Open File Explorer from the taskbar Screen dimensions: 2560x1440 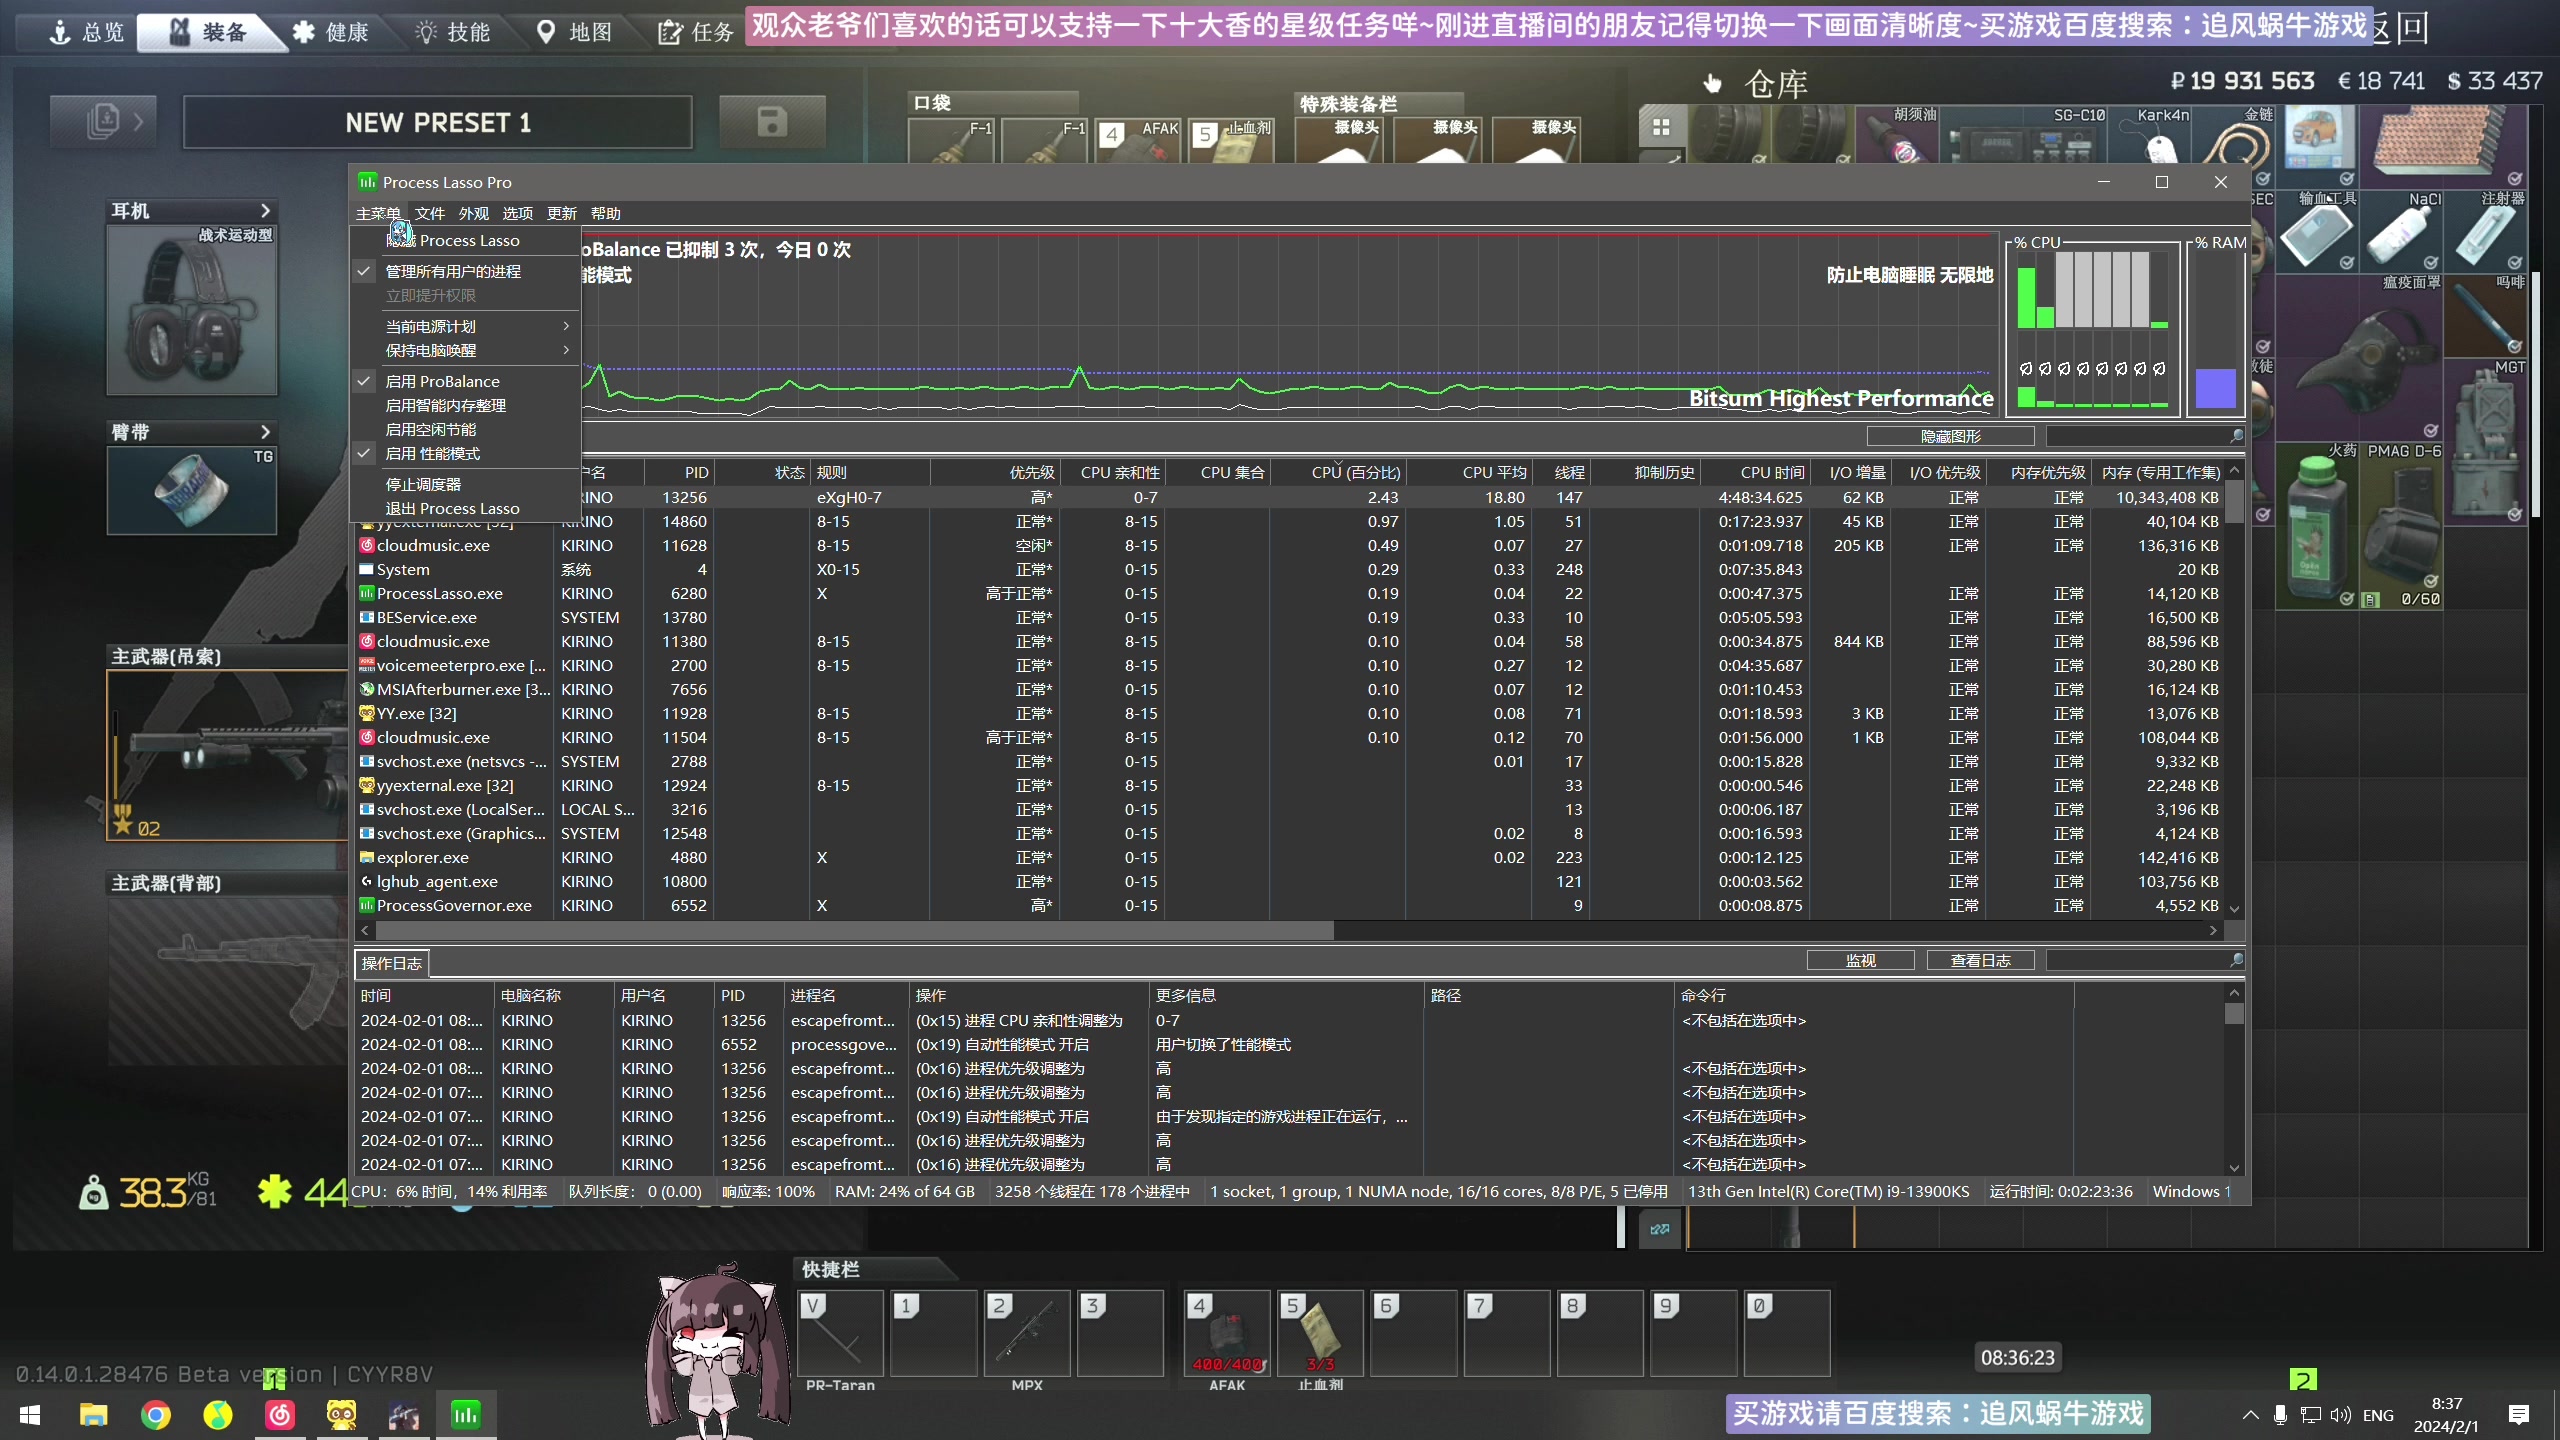click(94, 1414)
